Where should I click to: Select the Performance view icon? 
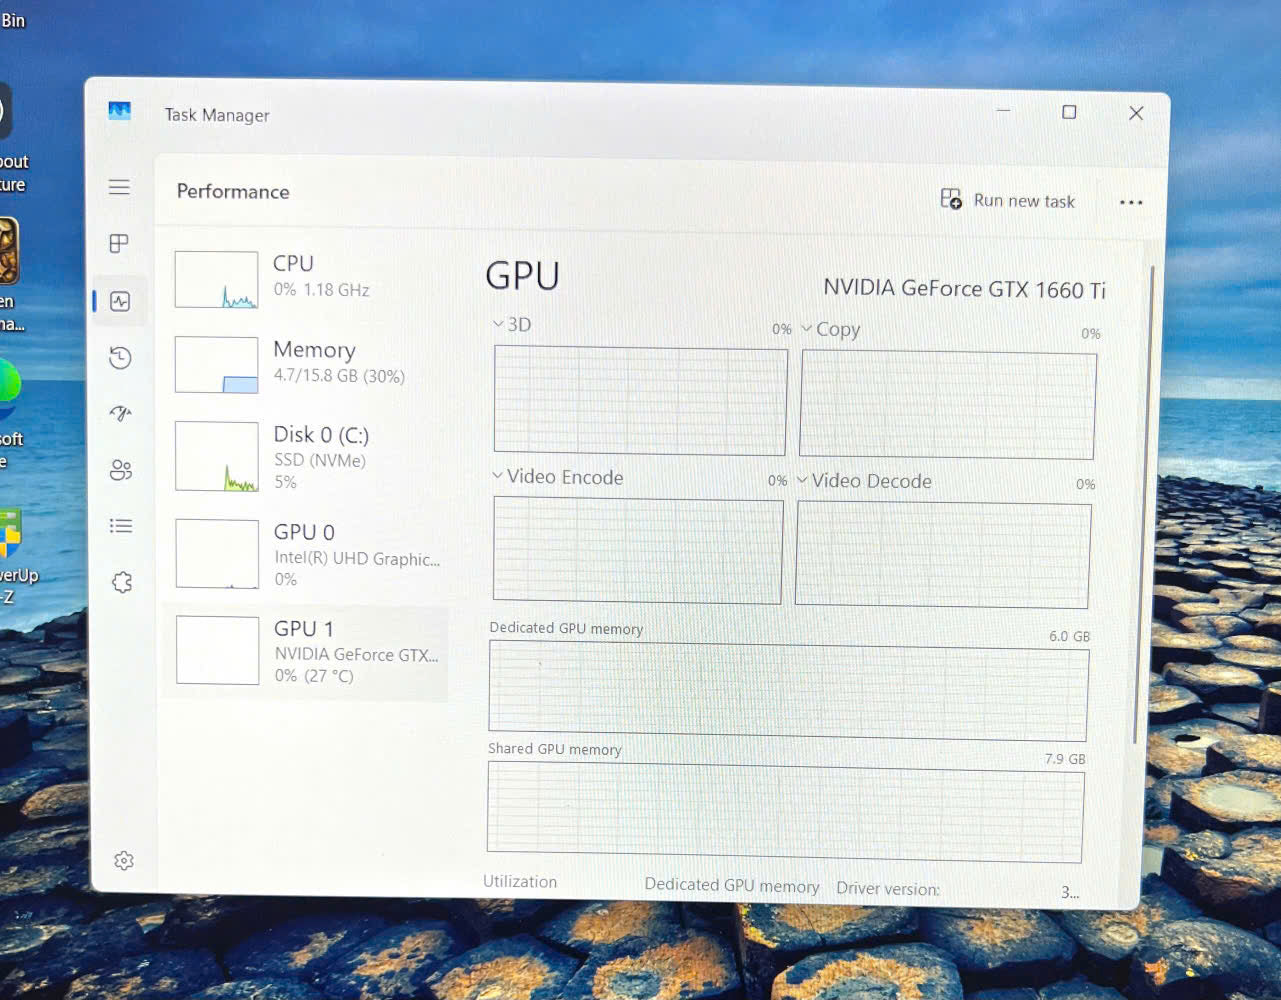click(120, 299)
